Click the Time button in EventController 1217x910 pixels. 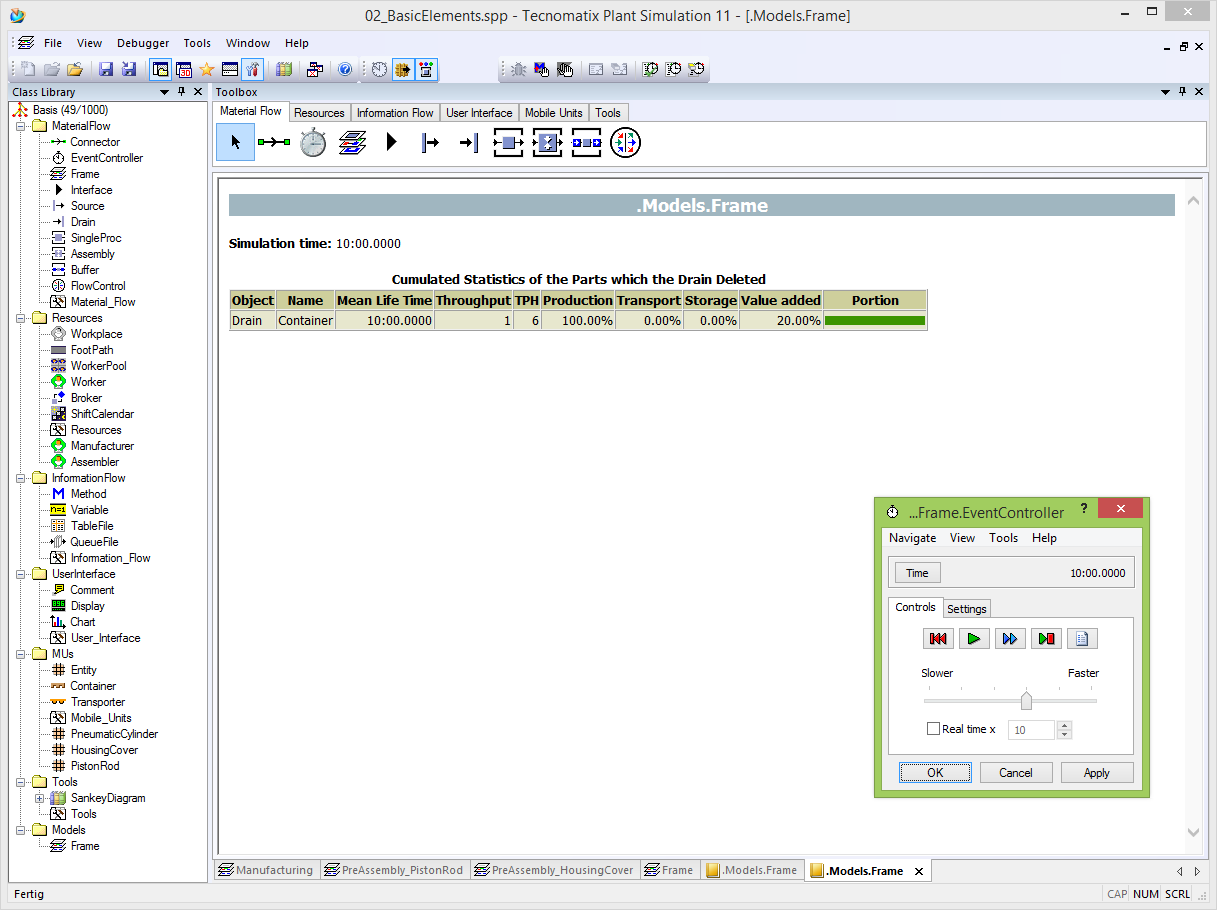point(917,573)
